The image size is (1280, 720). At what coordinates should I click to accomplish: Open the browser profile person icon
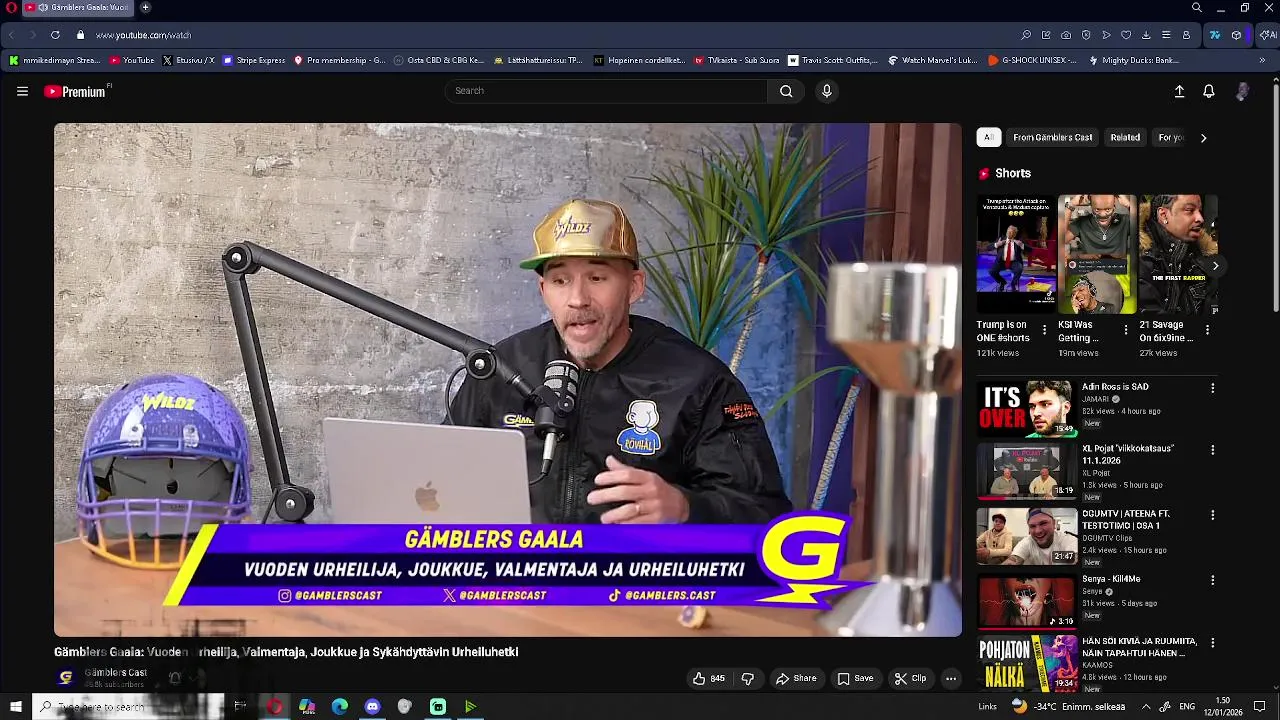1186,35
